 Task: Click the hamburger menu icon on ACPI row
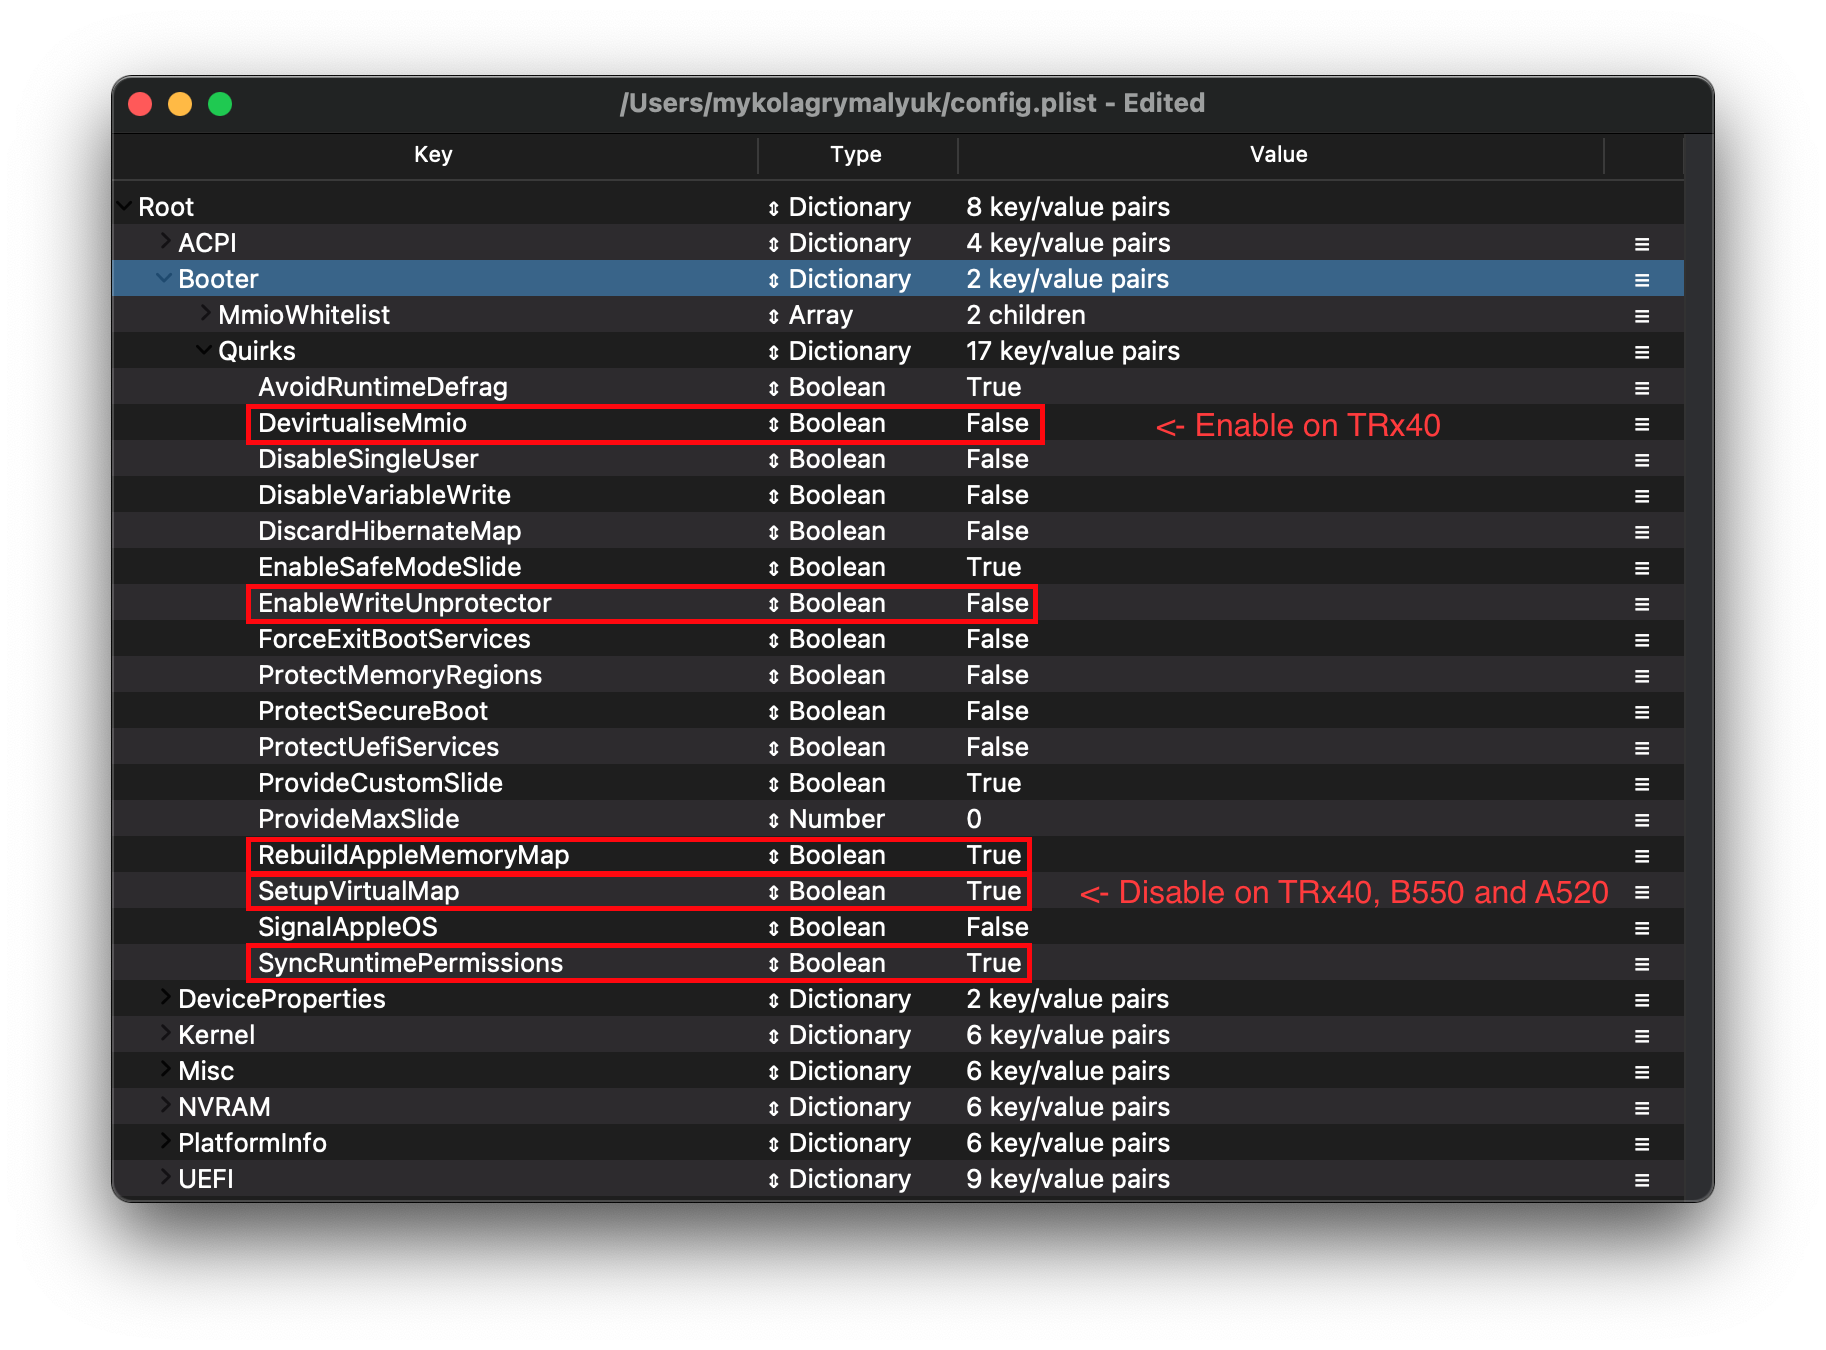click(x=1641, y=244)
